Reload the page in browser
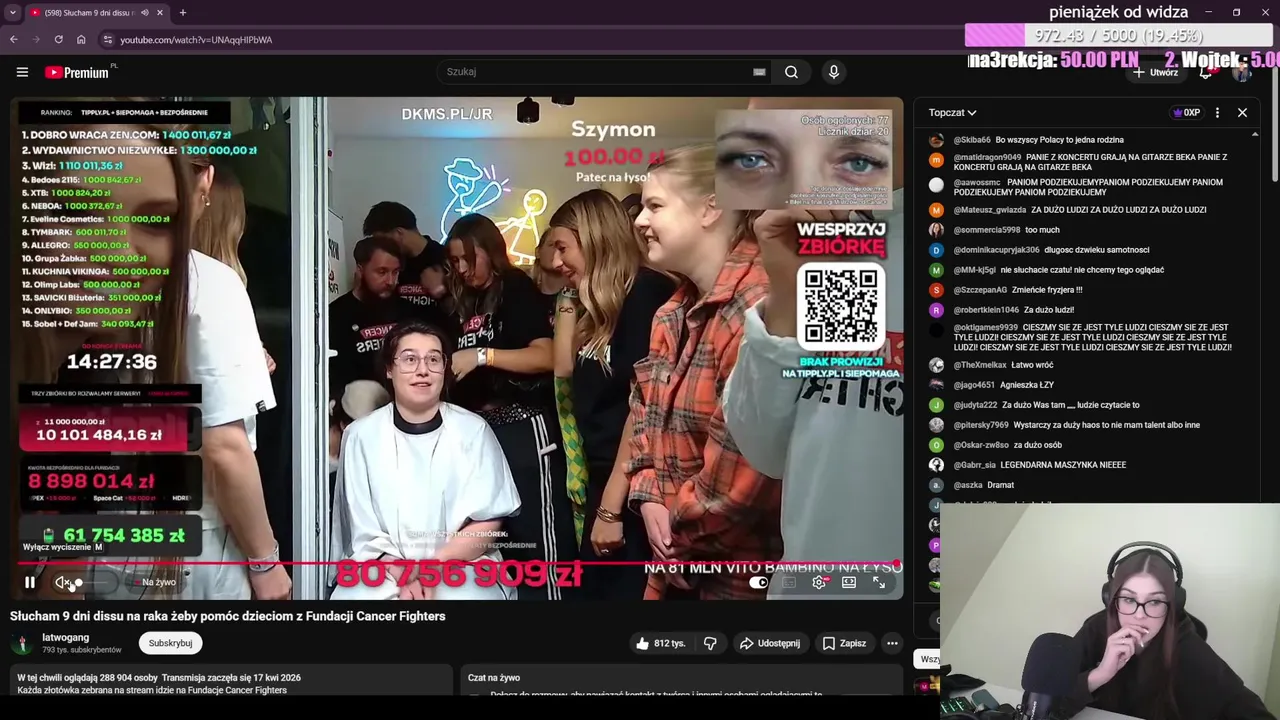 click(59, 39)
